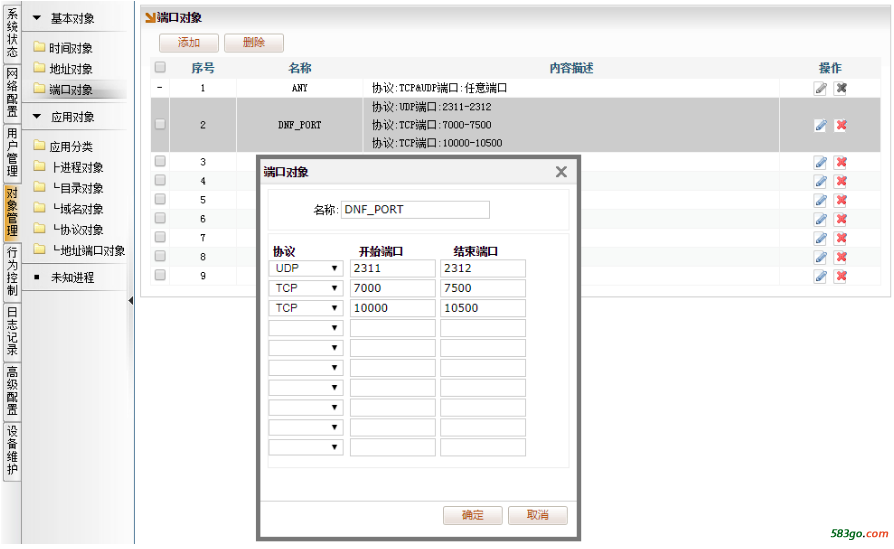The height and width of the screenshot is (549, 894).
Task: Confirm dialog with 确定 button
Action: pyautogui.click(x=473, y=516)
